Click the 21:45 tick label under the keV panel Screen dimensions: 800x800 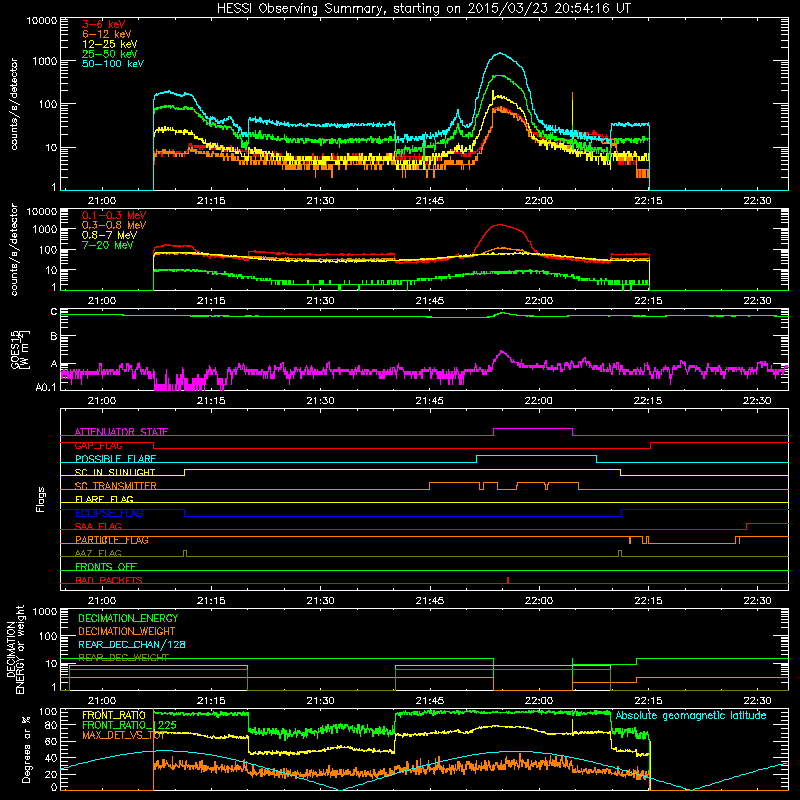(430, 201)
